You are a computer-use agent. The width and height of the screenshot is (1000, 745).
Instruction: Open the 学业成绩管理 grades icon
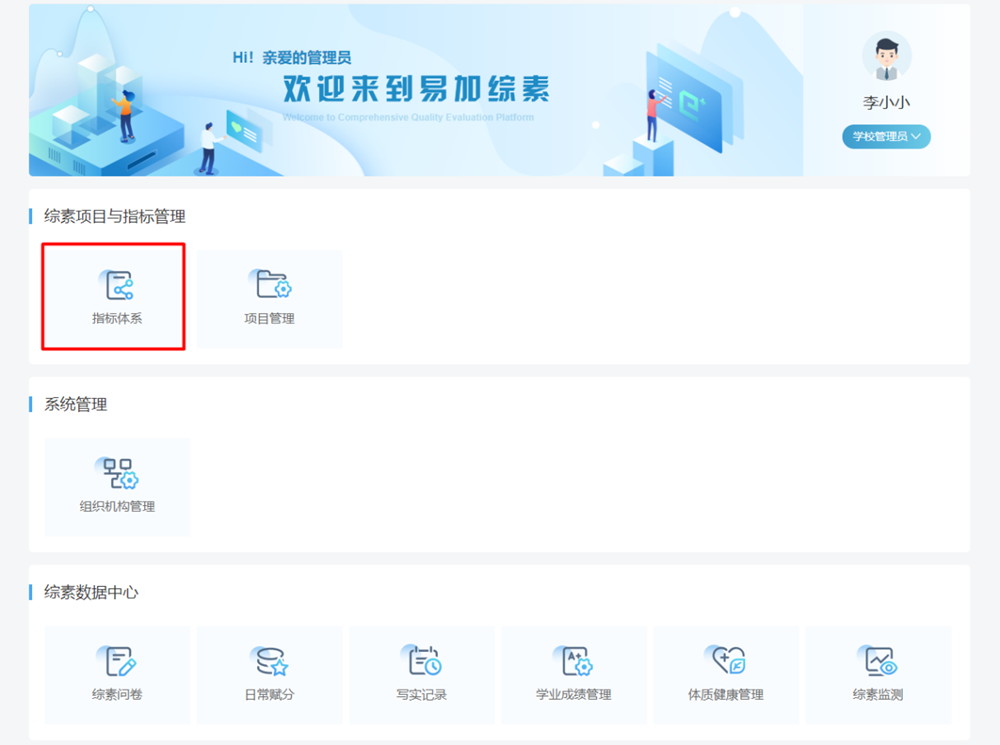click(573, 660)
